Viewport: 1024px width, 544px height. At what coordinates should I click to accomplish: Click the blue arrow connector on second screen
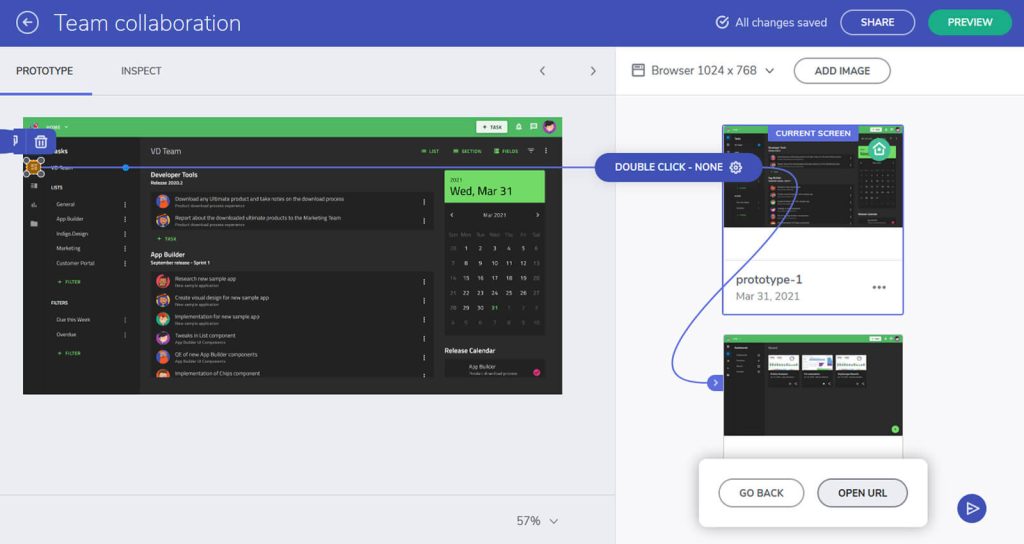click(x=715, y=383)
